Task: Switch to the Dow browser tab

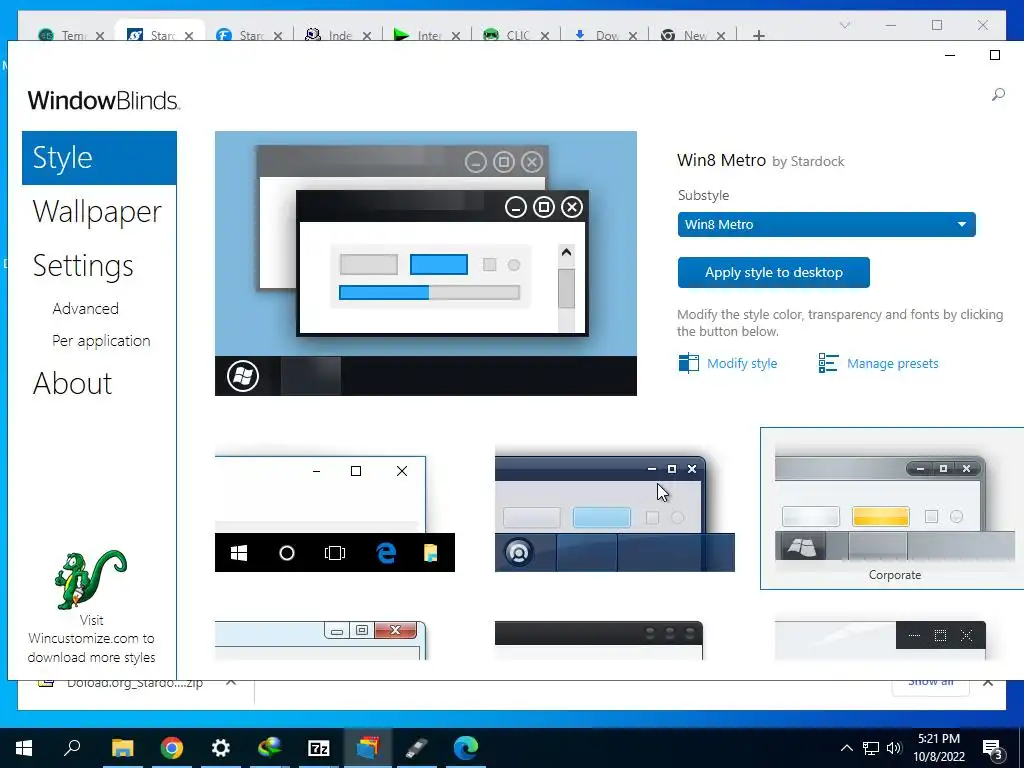Action: click(597, 35)
